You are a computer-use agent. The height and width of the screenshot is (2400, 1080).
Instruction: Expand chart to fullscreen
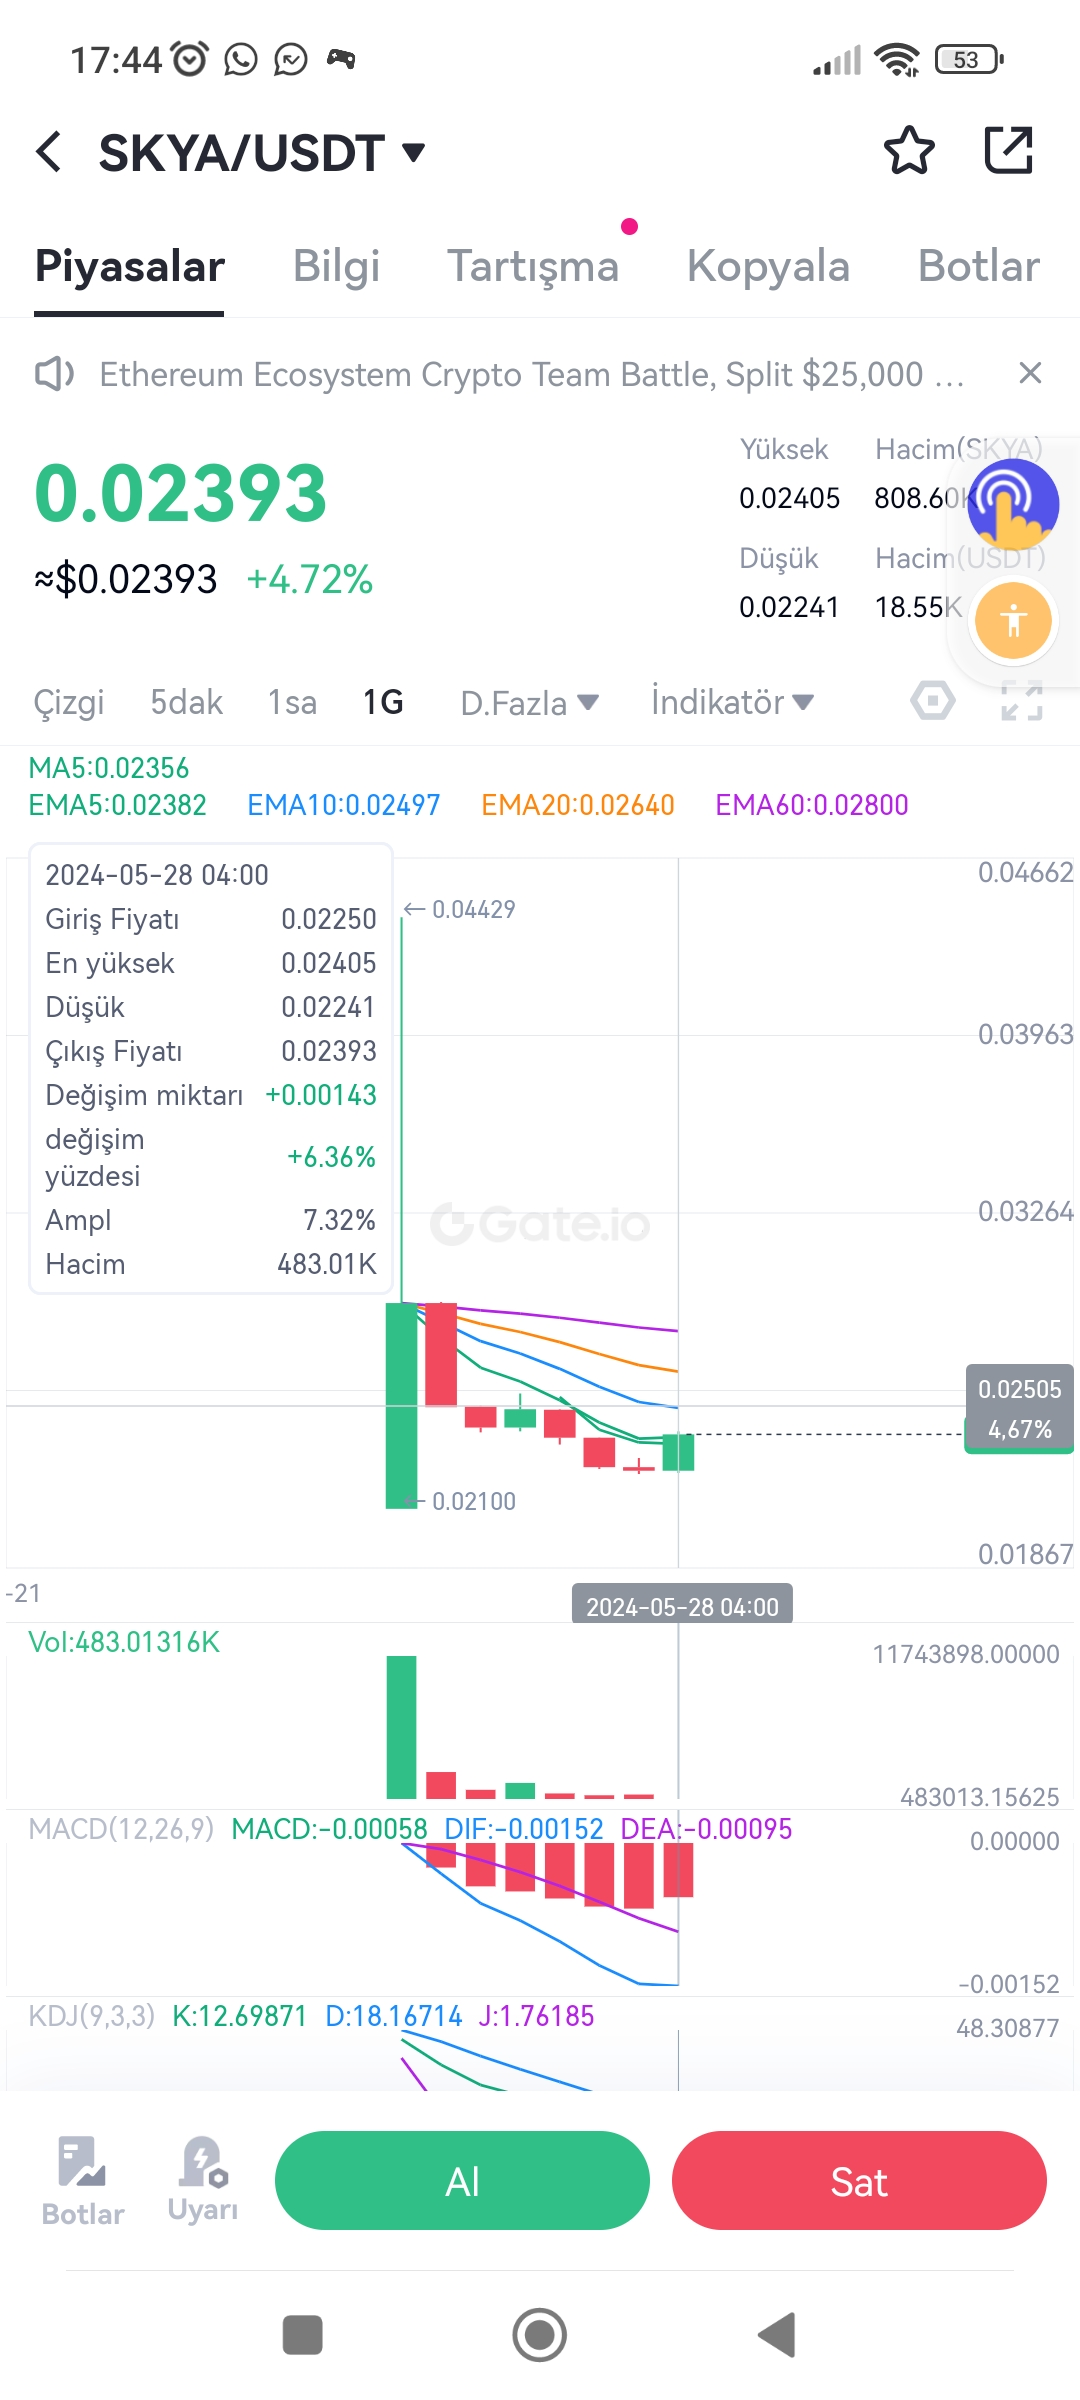tap(1022, 701)
